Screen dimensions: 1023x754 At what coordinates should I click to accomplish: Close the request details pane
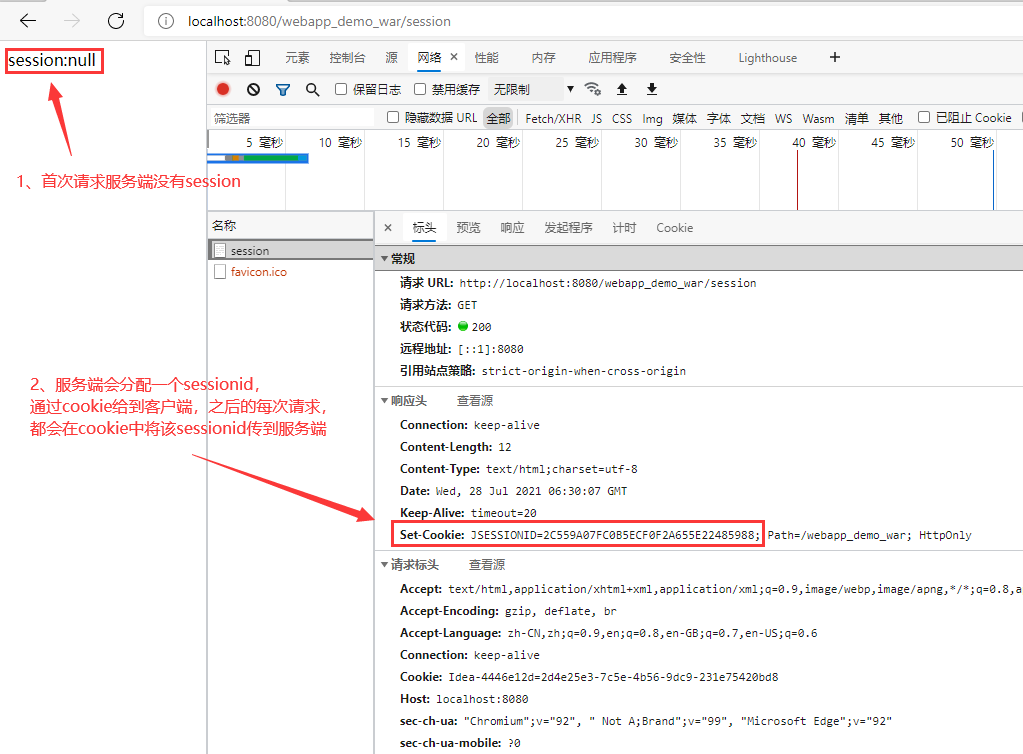tap(388, 228)
